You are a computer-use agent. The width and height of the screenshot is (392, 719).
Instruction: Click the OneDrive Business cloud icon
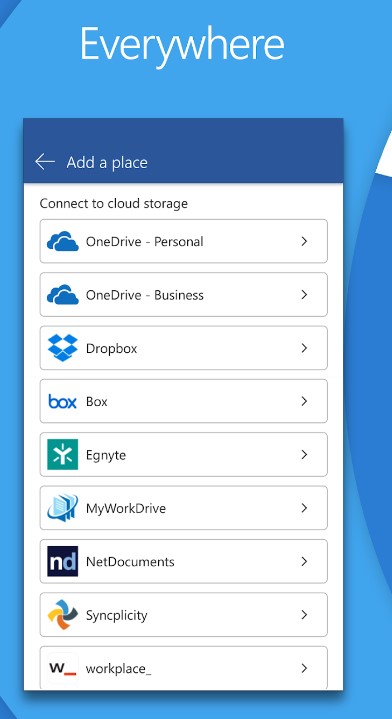coord(63,294)
